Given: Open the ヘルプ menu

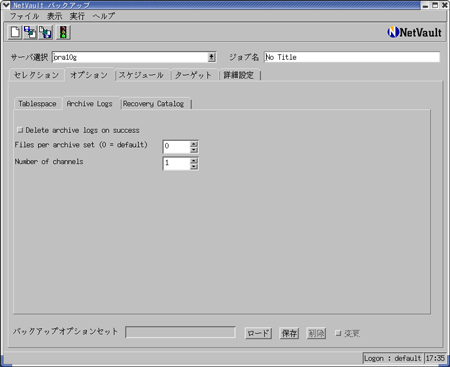Looking at the screenshot, I should click(104, 16).
